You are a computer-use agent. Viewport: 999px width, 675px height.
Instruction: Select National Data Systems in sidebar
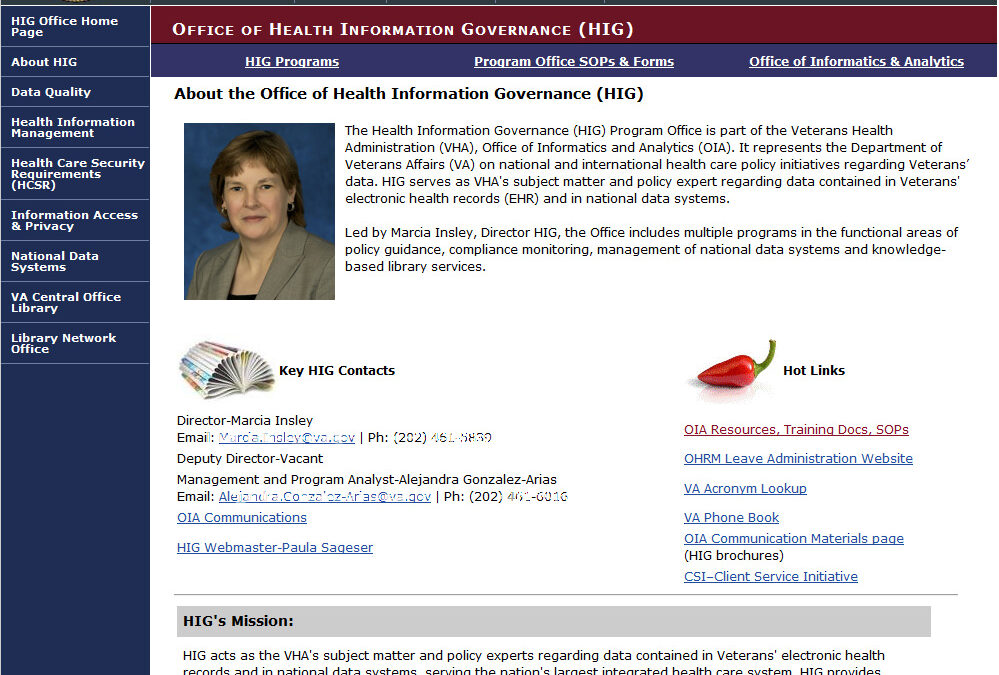click(x=55, y=261)
